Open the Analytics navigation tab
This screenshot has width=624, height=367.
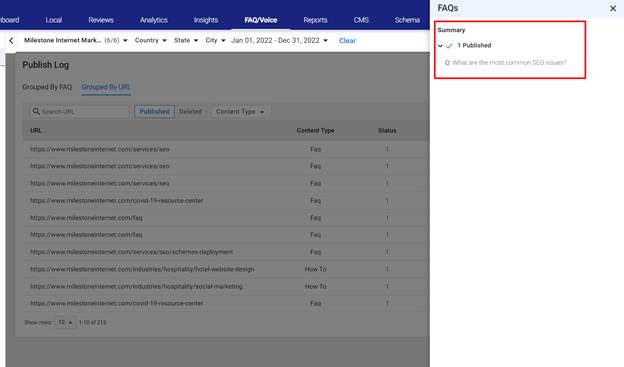154,20
